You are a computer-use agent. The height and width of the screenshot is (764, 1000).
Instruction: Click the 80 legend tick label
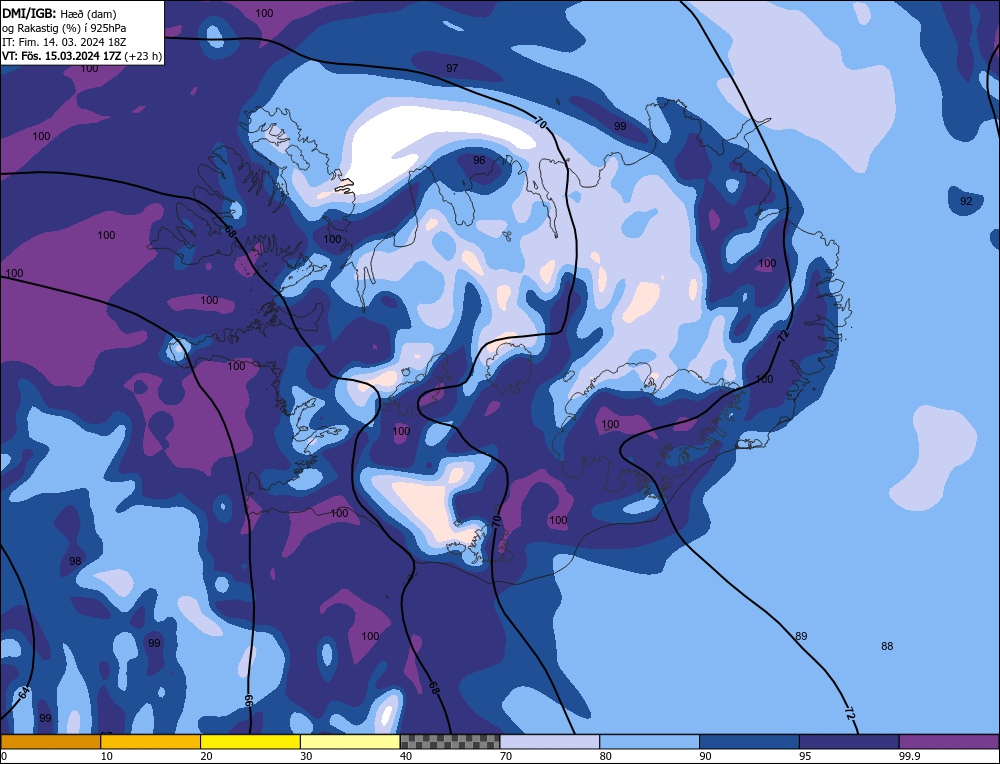point(606,756)
